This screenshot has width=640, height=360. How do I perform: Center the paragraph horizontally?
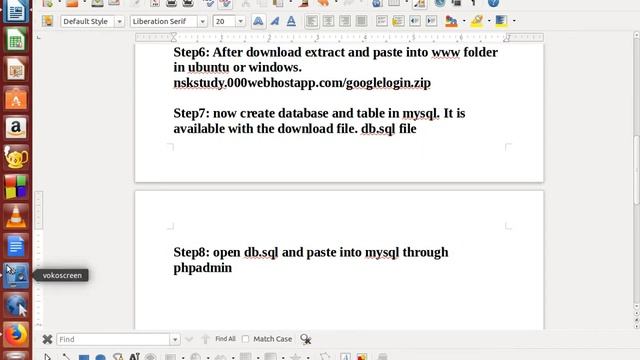(329, 21)
